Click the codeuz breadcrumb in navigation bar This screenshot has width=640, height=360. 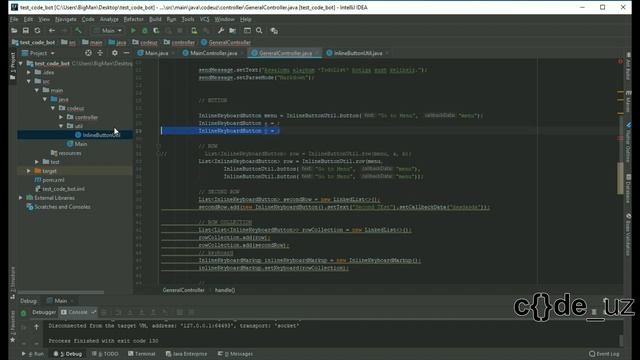tap(145, 42)
